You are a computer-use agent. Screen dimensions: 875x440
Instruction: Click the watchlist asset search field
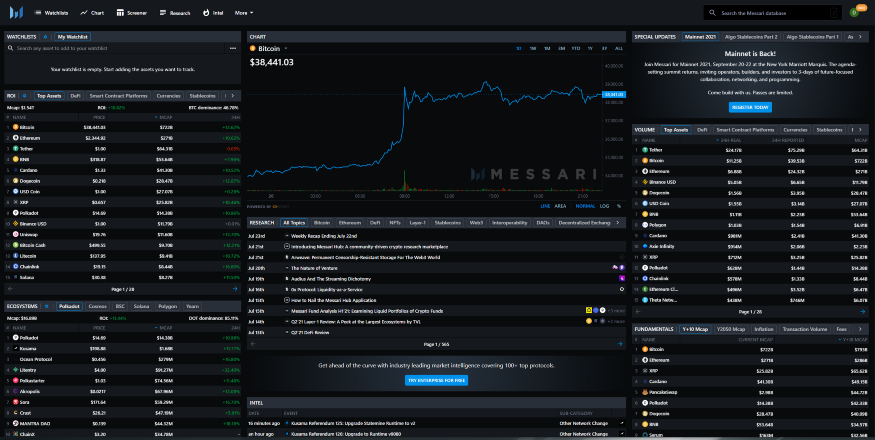(x=114, y=49)
